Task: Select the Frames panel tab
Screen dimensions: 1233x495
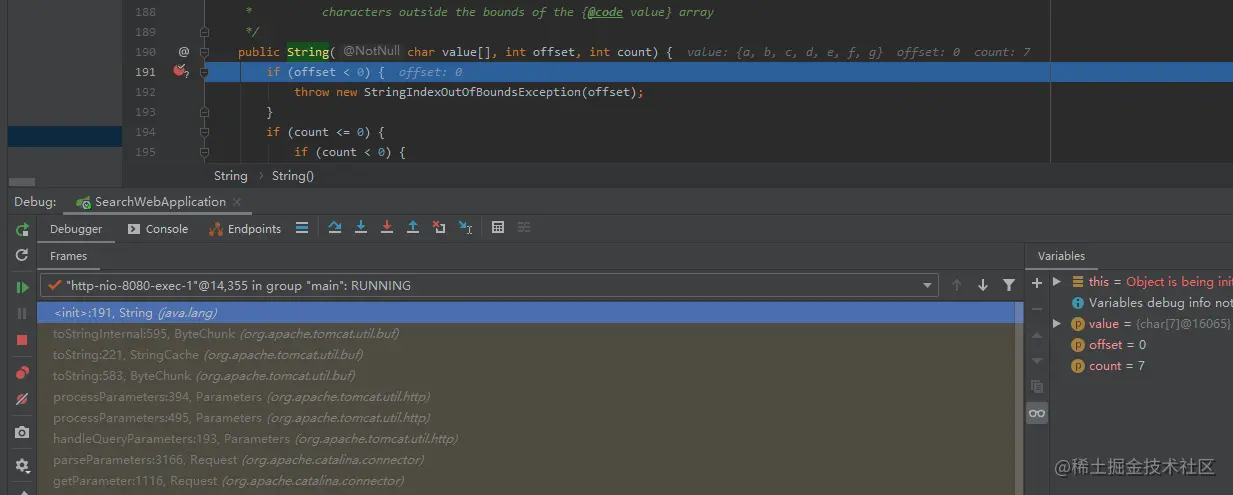Action: [x=68, y=257]
